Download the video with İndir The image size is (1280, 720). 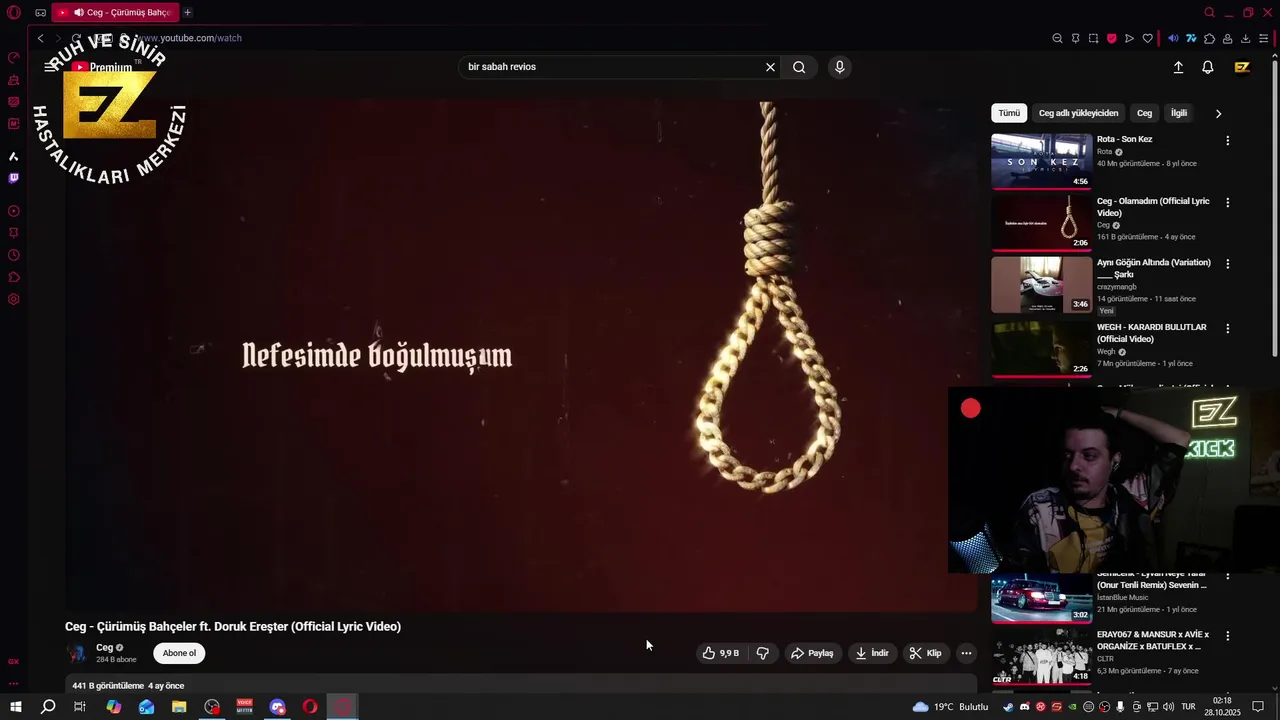click(x=871, y=653)
